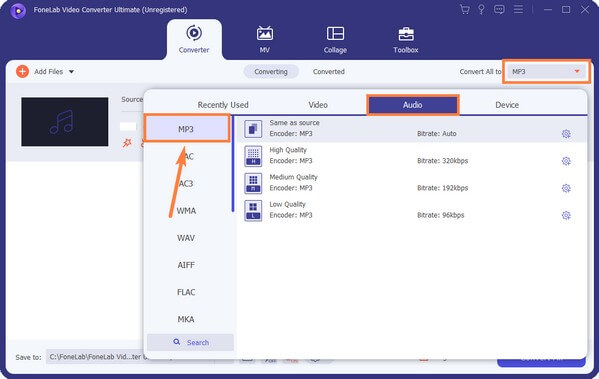Image resolution: width=599 pixels, height=379 pixels.
Task: Open the MV tab
Action: point(264,39)
